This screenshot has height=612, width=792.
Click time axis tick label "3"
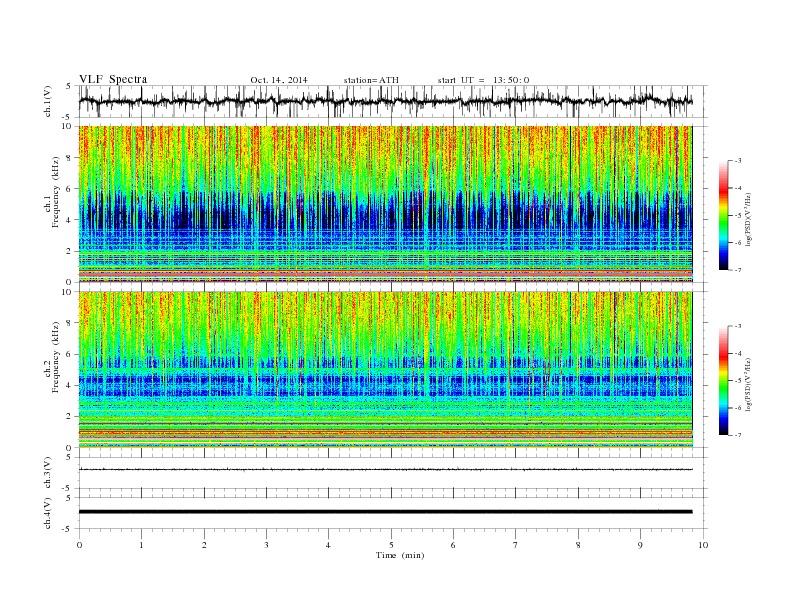coord(266,545)
